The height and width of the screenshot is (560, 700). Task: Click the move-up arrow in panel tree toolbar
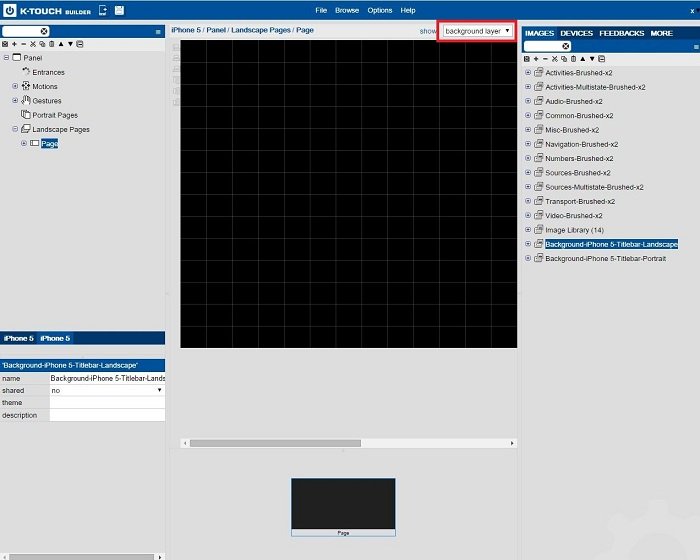tap(61, 44)
